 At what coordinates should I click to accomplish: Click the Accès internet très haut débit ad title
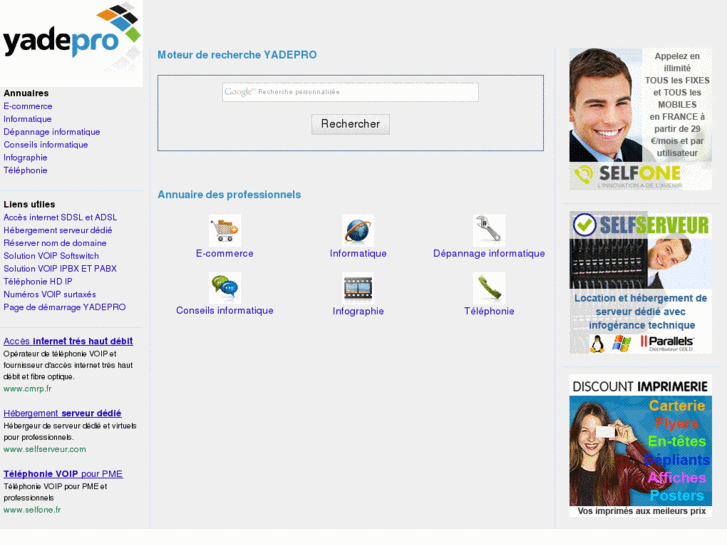click(x=68, y=341)
